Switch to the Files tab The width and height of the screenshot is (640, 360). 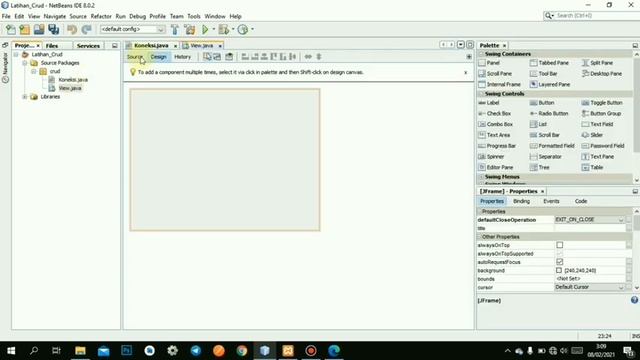[x=52, y=46]
